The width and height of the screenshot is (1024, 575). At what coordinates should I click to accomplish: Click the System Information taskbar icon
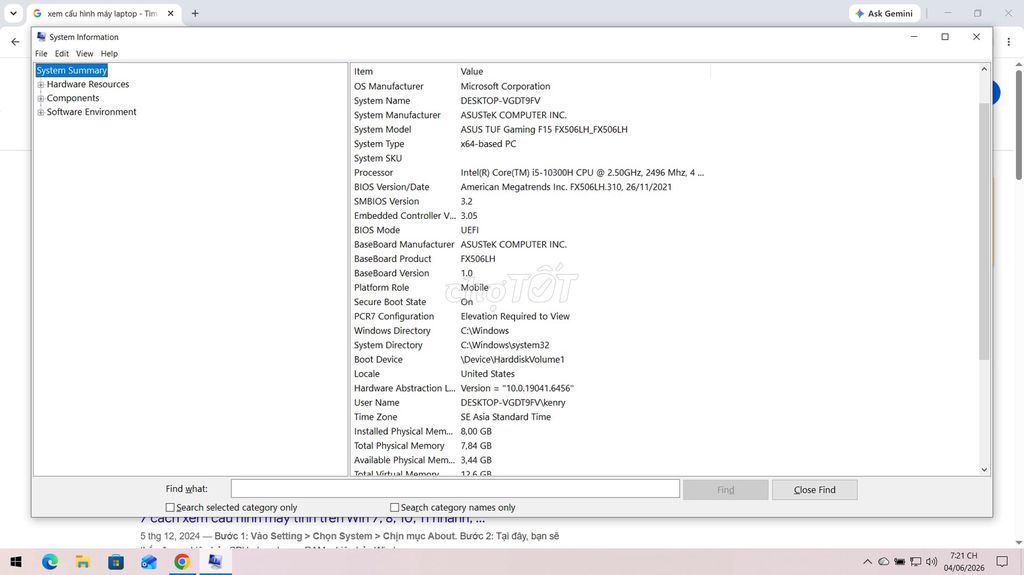click(x=215, y=561)
